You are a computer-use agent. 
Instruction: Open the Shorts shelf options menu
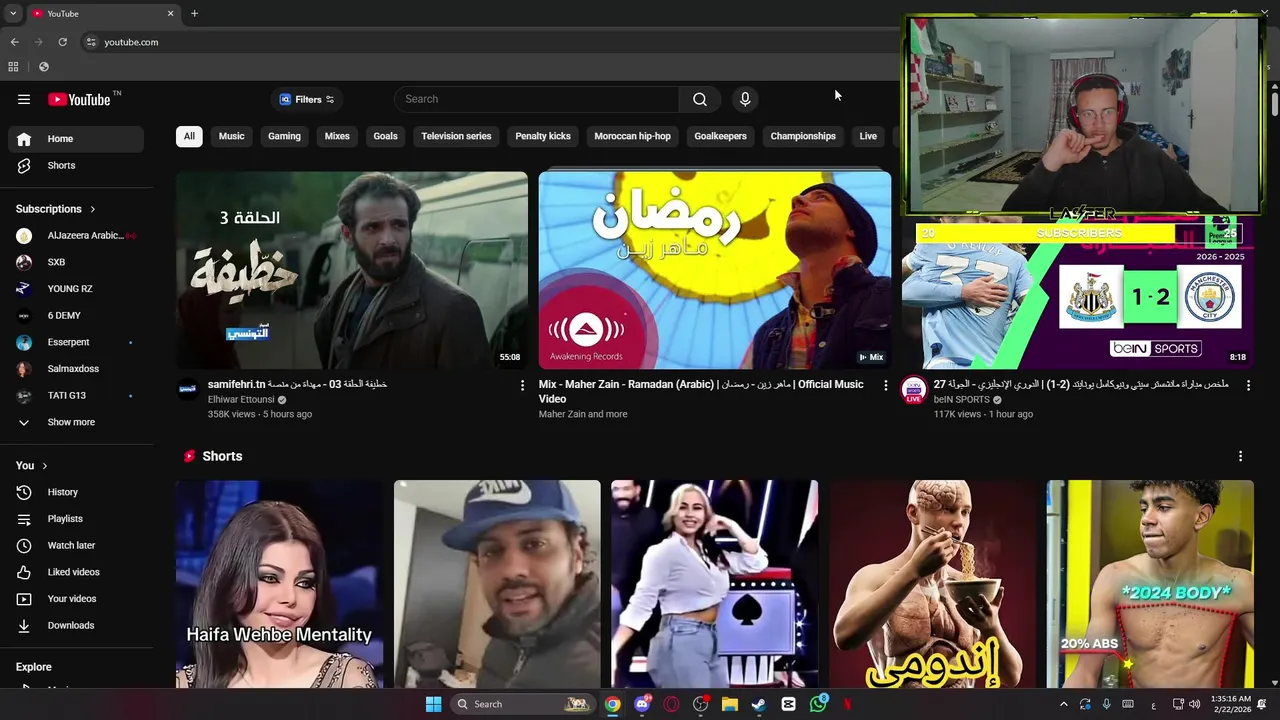coord(1241,456)
